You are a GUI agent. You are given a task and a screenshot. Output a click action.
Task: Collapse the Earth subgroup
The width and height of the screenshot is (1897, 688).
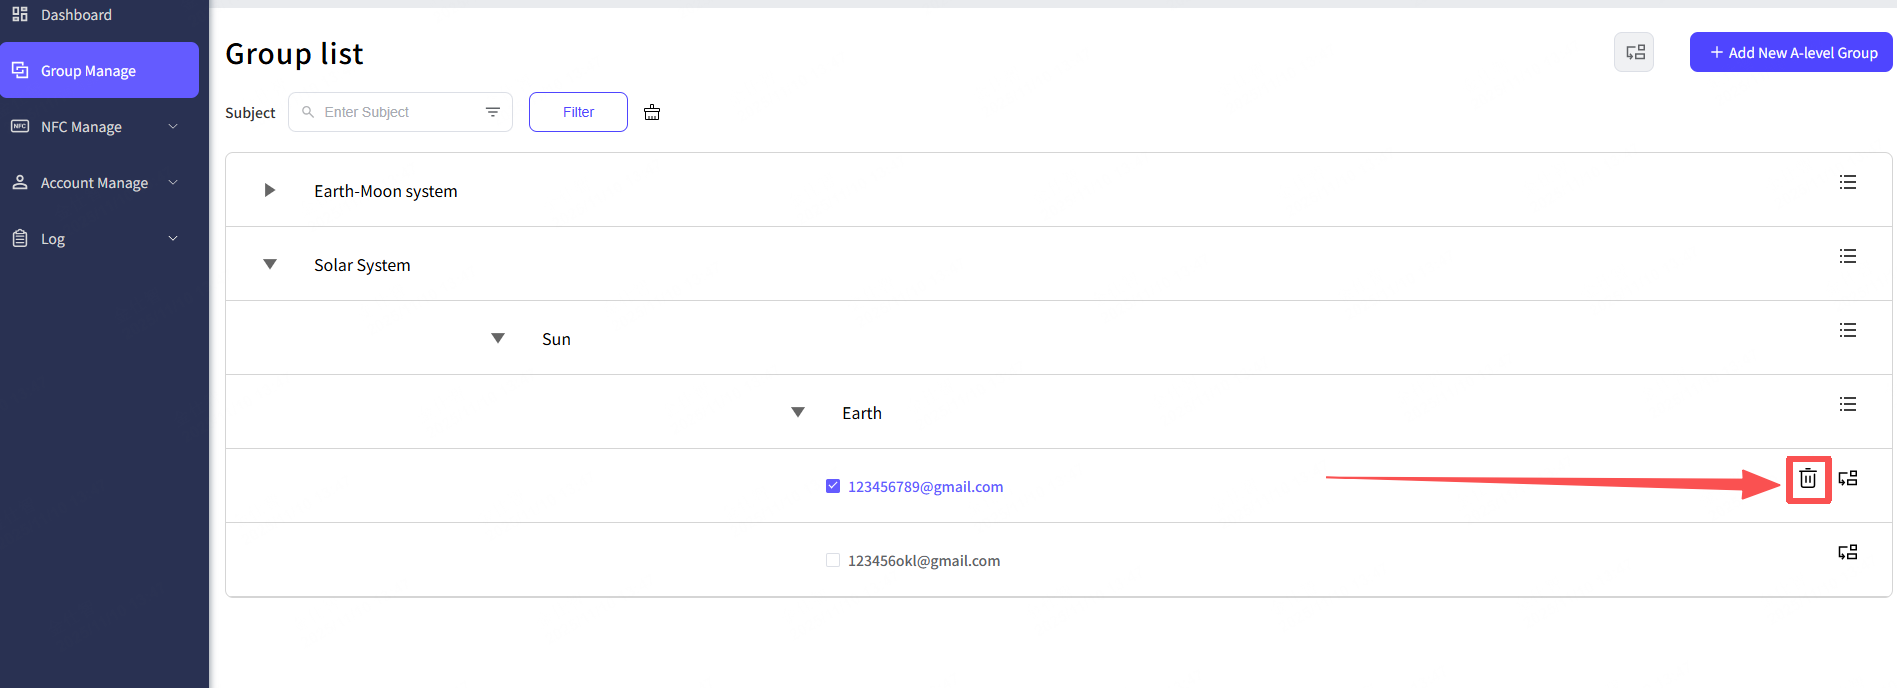(x=797, y=412)
